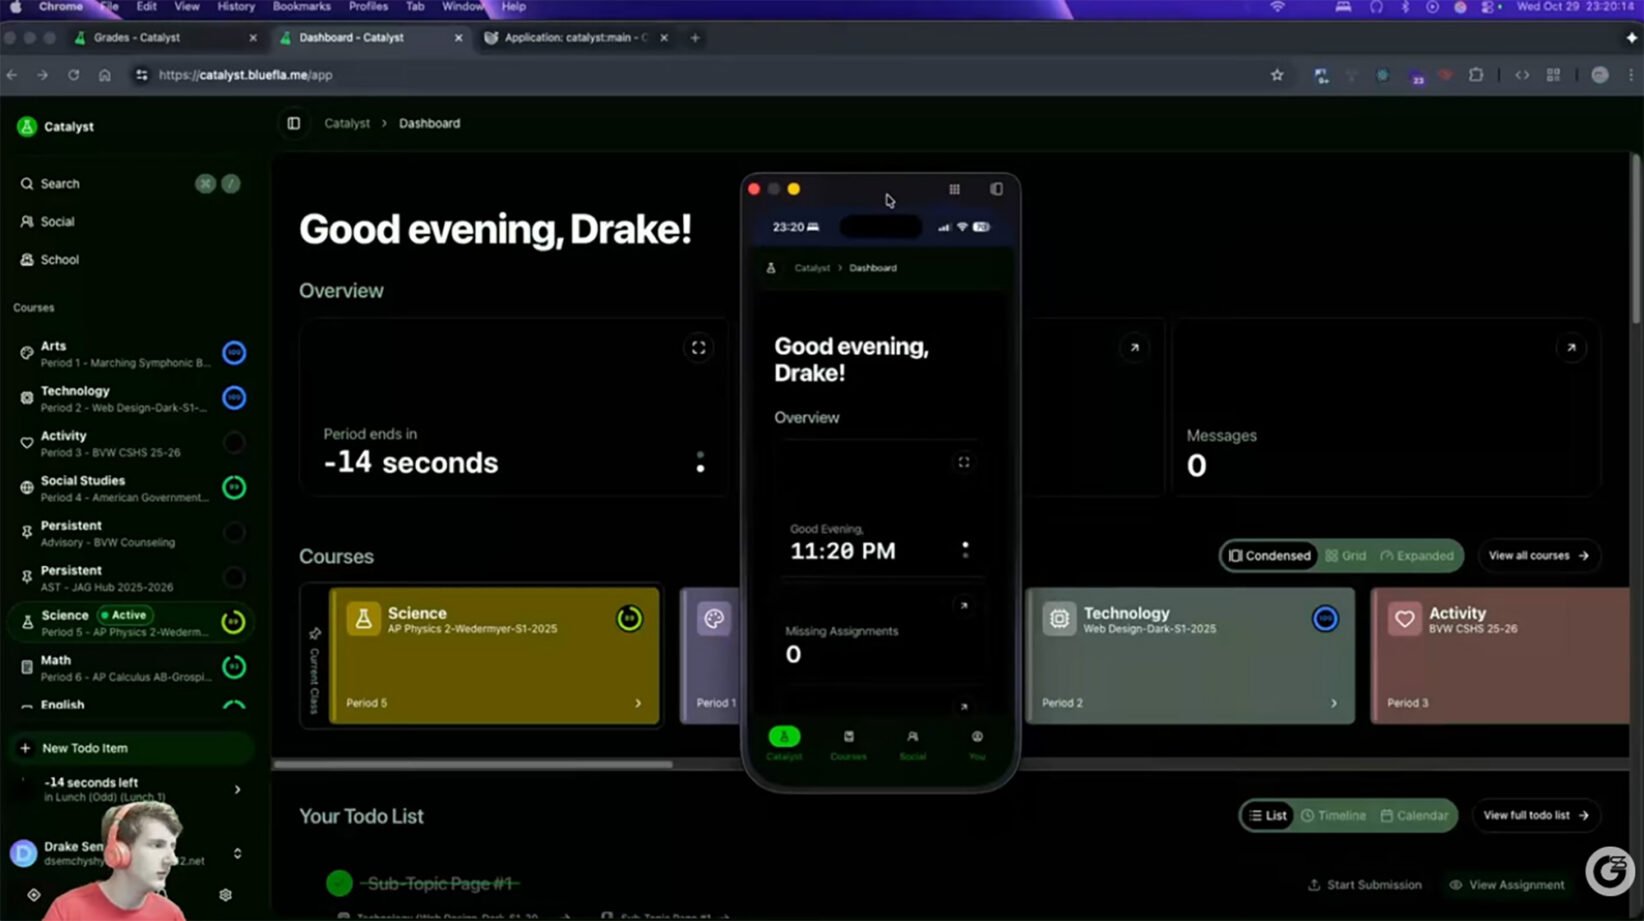Switch todo view to Timeline
The image size is (1644, 921).
1333,816
